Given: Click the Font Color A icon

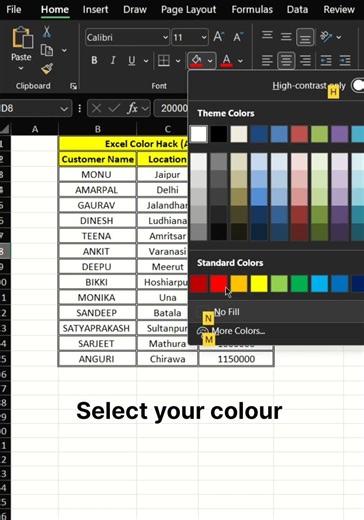Looking at the screenshot, I should pyautogui.click(x=227, y=60).
